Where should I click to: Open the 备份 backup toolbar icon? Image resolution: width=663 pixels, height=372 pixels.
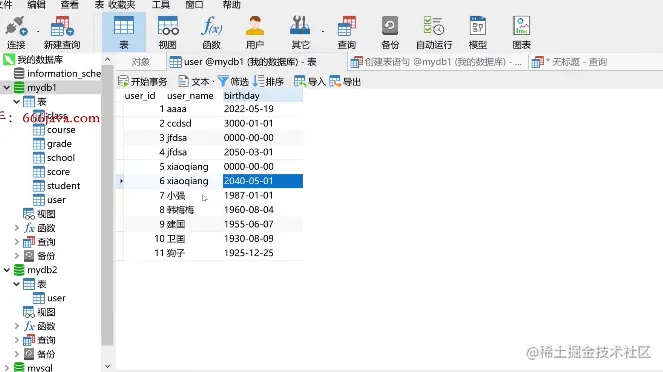390,32
